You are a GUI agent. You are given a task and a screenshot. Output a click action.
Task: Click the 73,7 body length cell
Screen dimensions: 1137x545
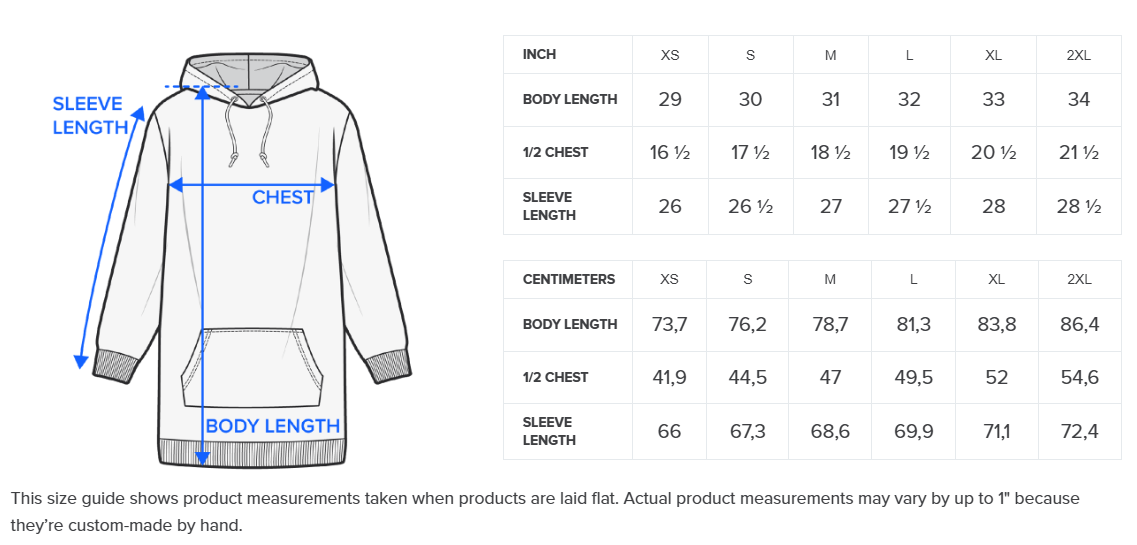(669, 324)
